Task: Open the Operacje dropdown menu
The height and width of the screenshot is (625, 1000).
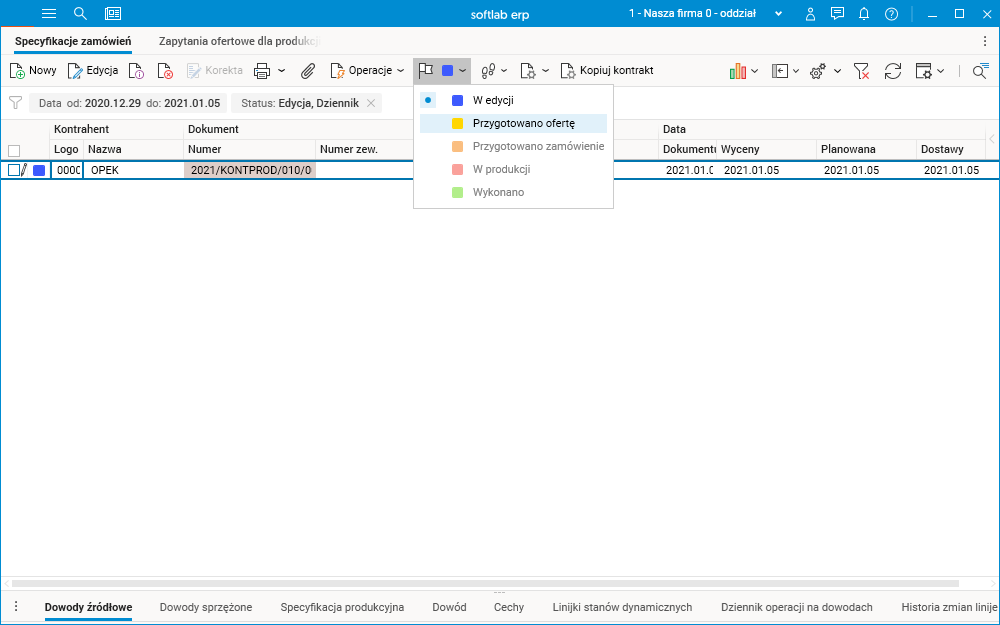Action: pos(367,70)
